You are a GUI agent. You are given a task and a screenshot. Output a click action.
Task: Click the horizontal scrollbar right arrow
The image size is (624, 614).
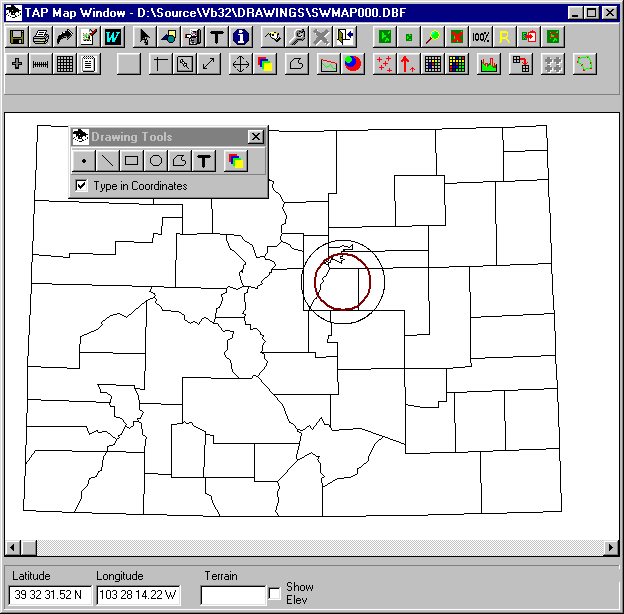pyautogui.click(x=611, y=548)
